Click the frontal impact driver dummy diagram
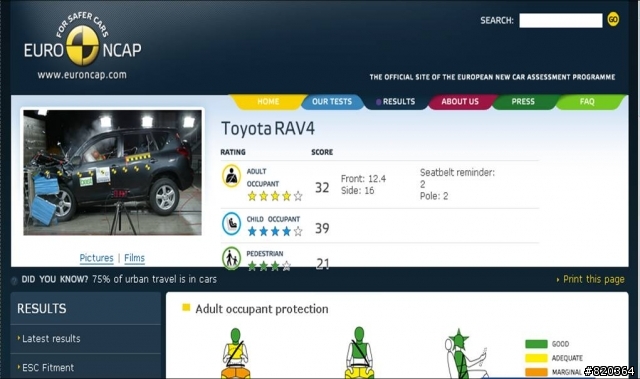The height and width of the screenshot is (379, 640). tap(236, 353)
